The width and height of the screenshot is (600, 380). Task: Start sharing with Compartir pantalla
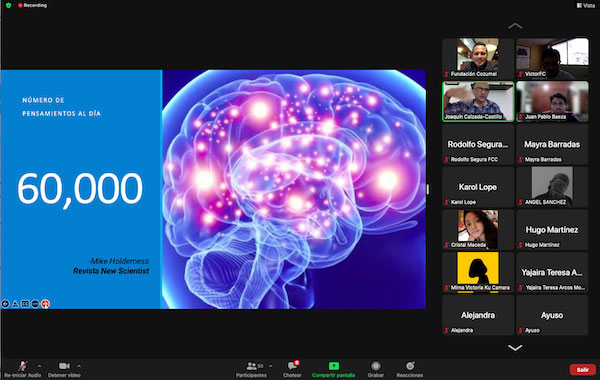(x=334, y=366)
